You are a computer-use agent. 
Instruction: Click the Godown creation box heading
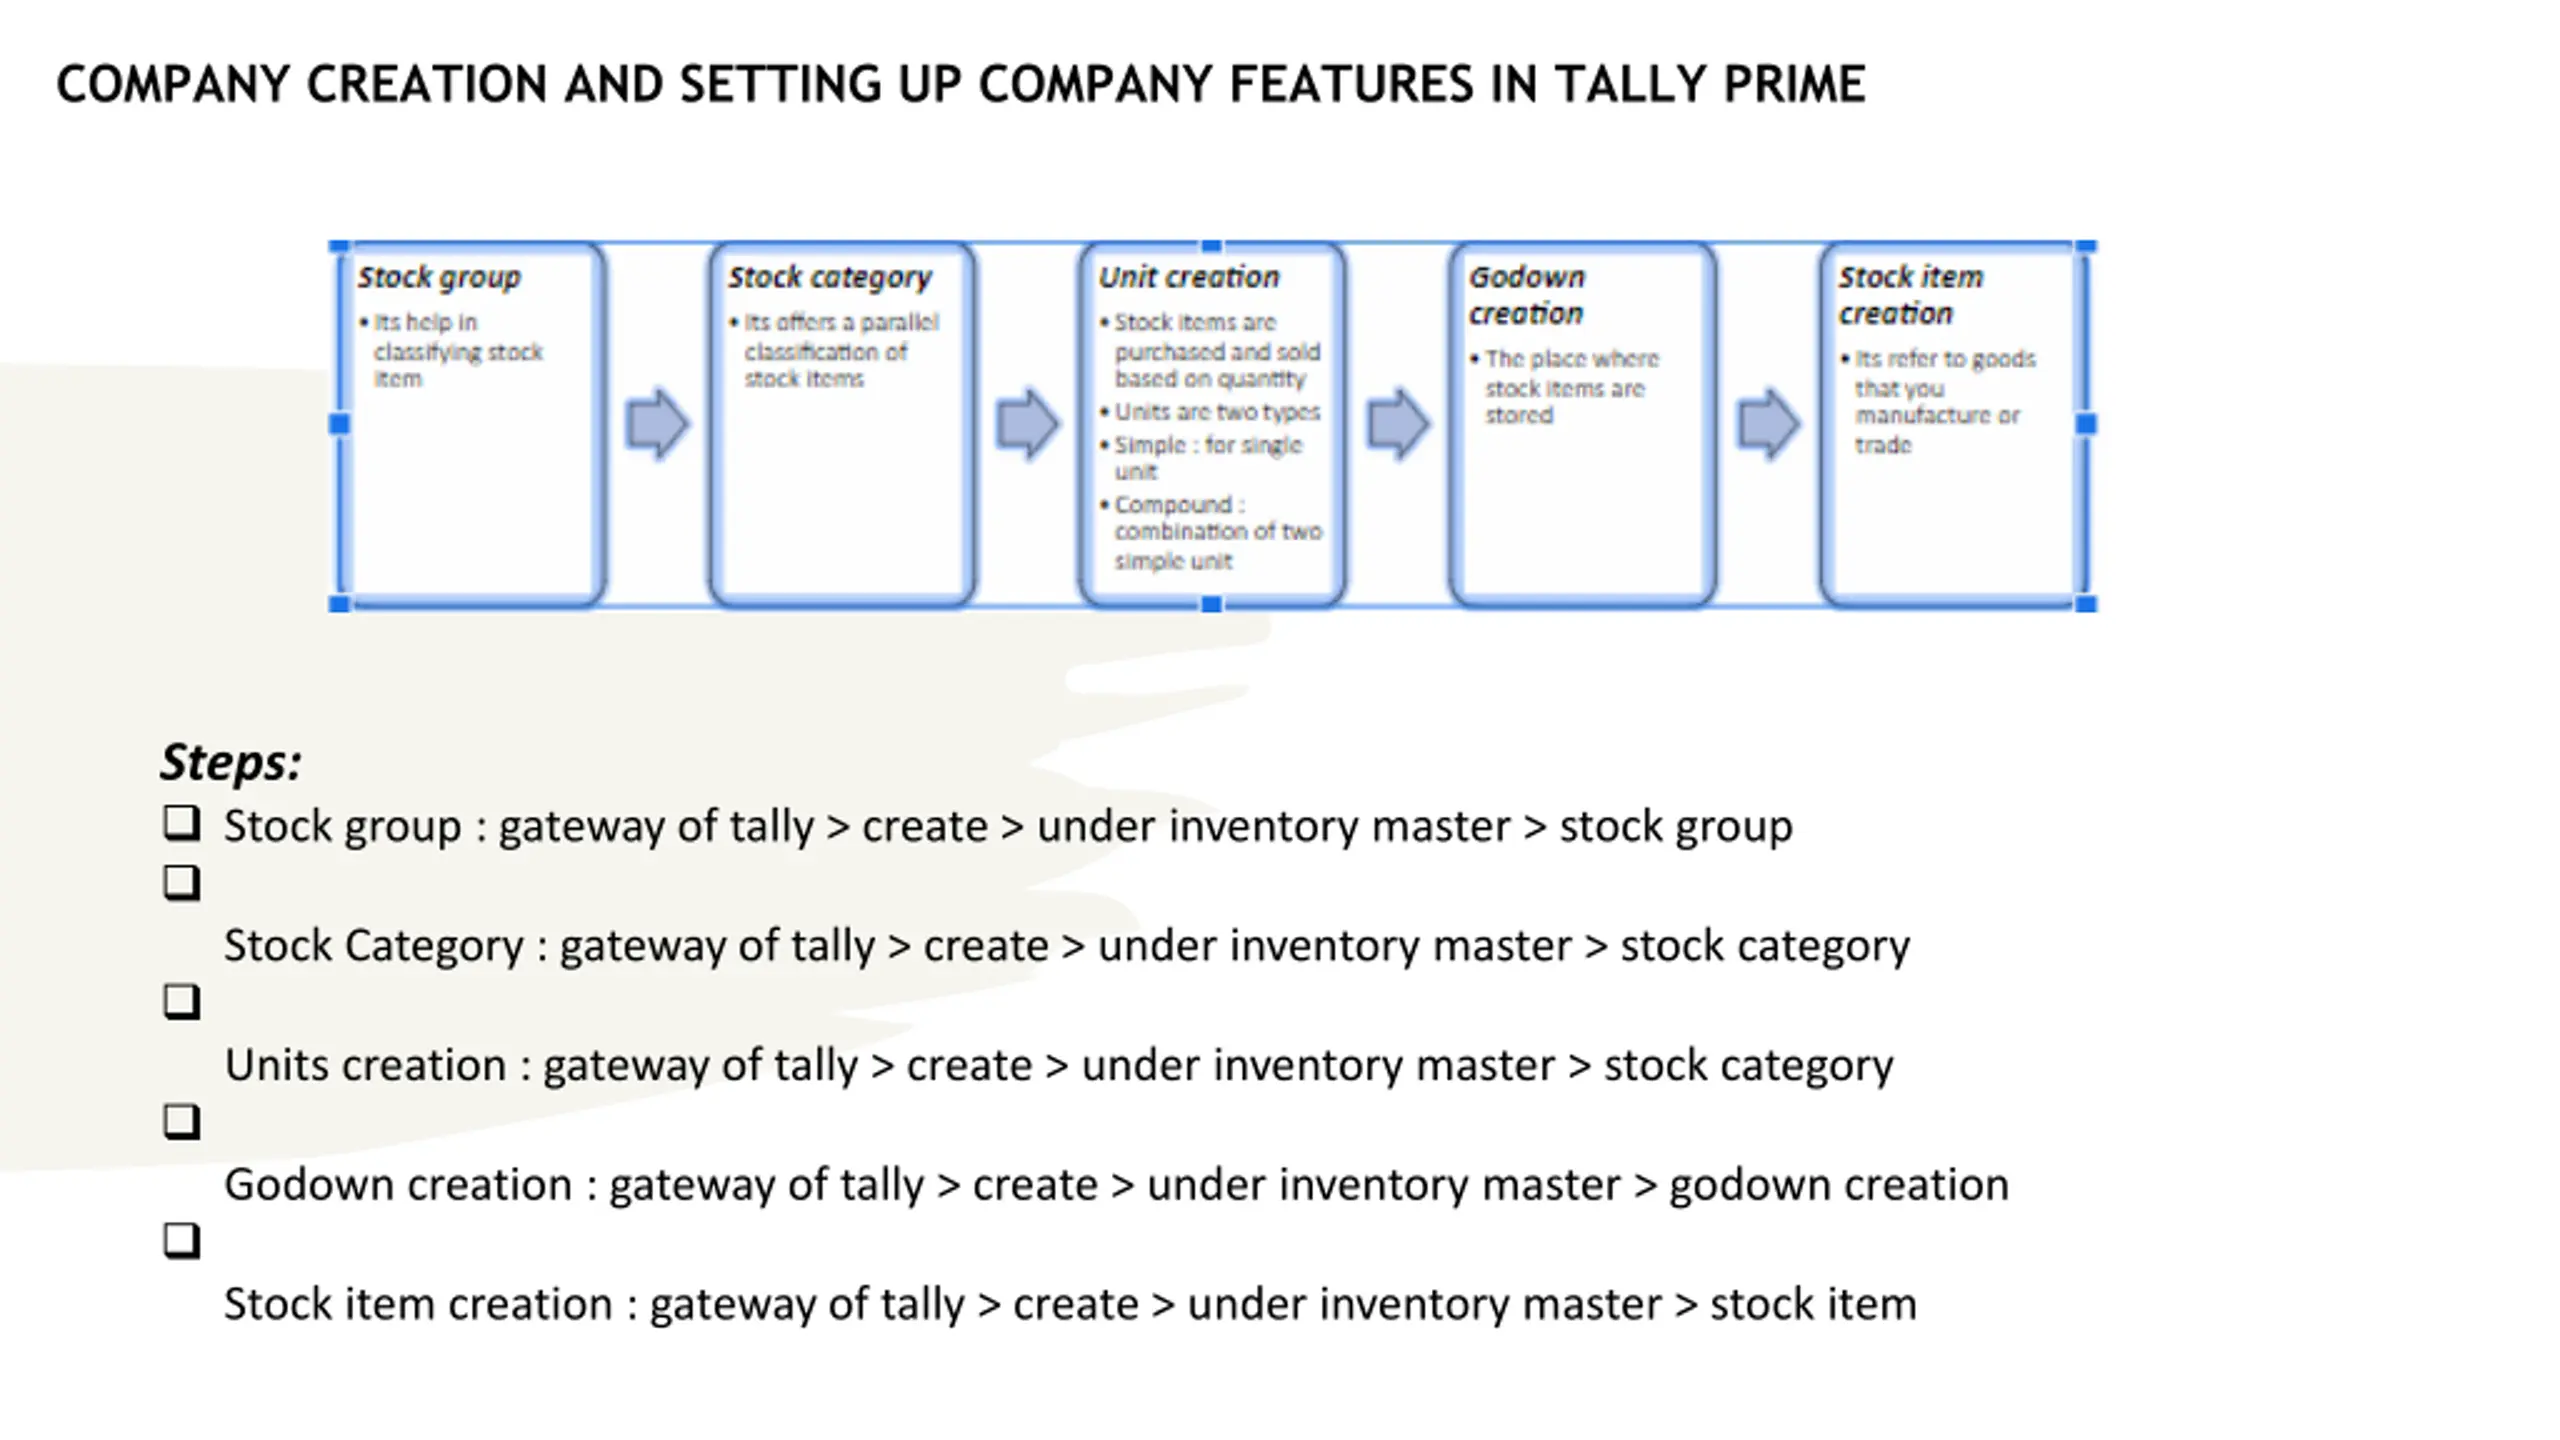1527,295
